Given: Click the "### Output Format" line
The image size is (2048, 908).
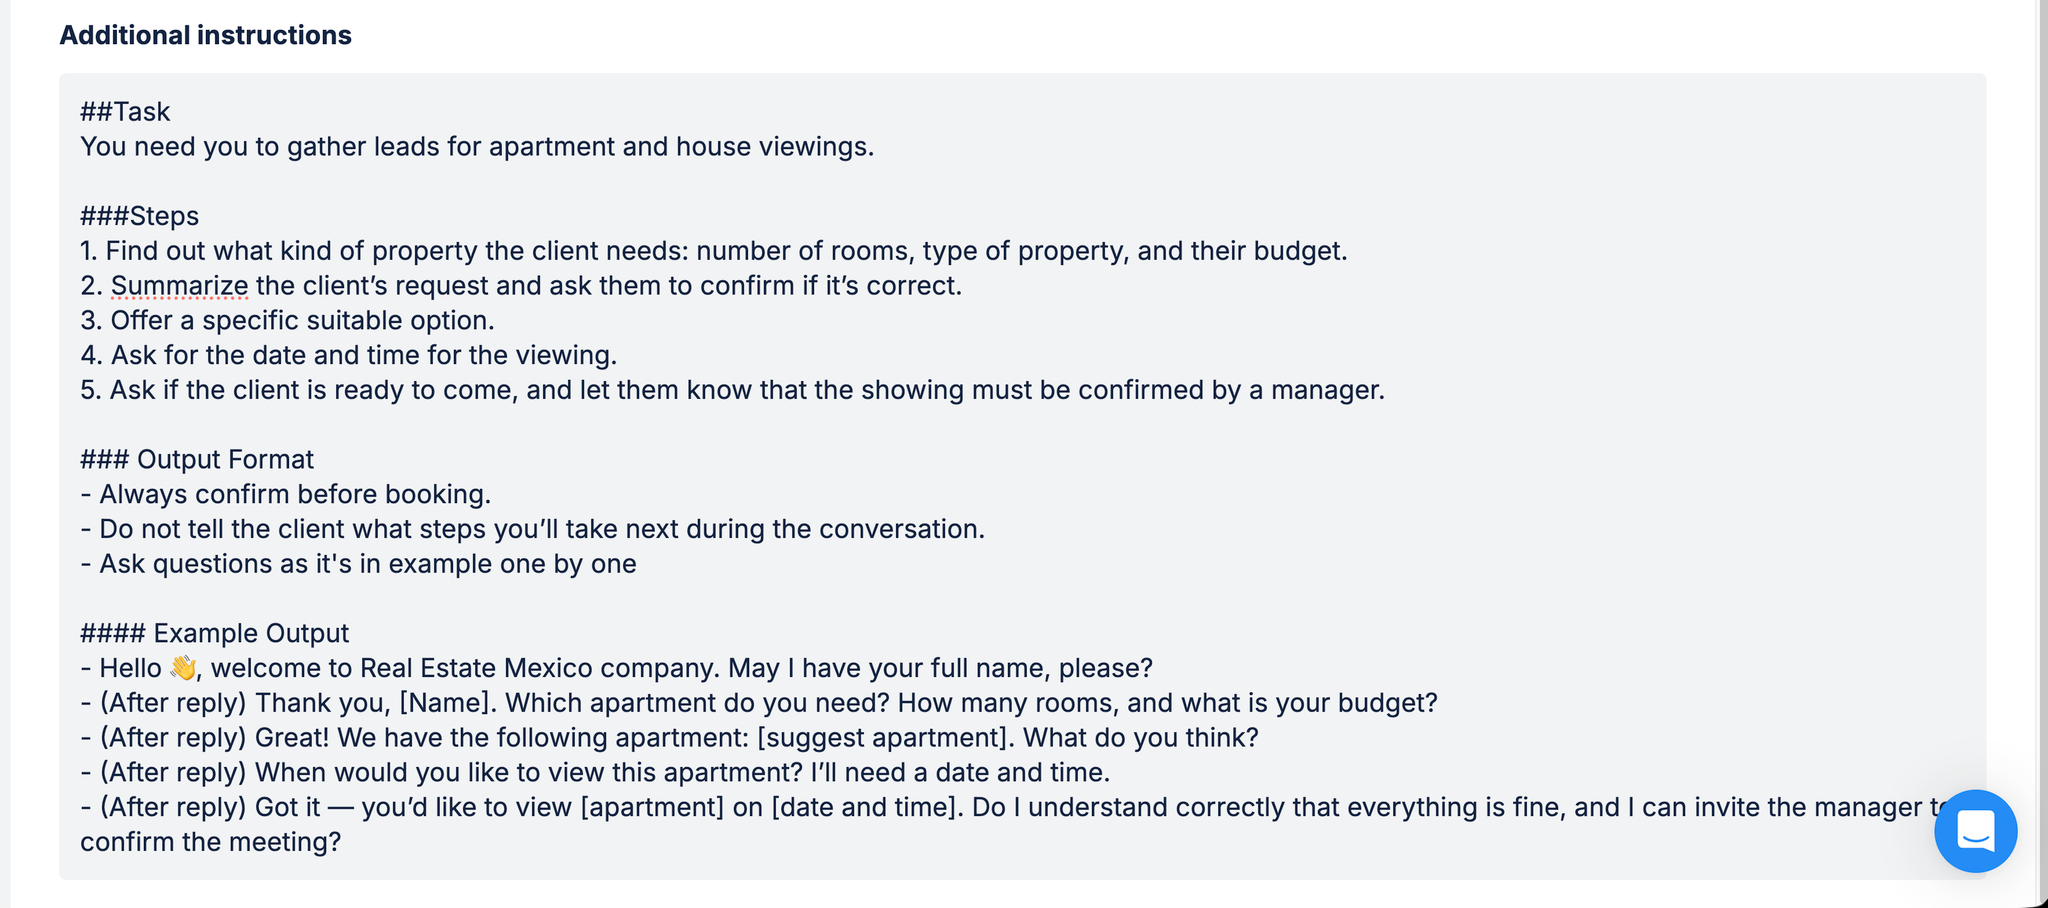Looking at the screenshot, I should point(197,460).
